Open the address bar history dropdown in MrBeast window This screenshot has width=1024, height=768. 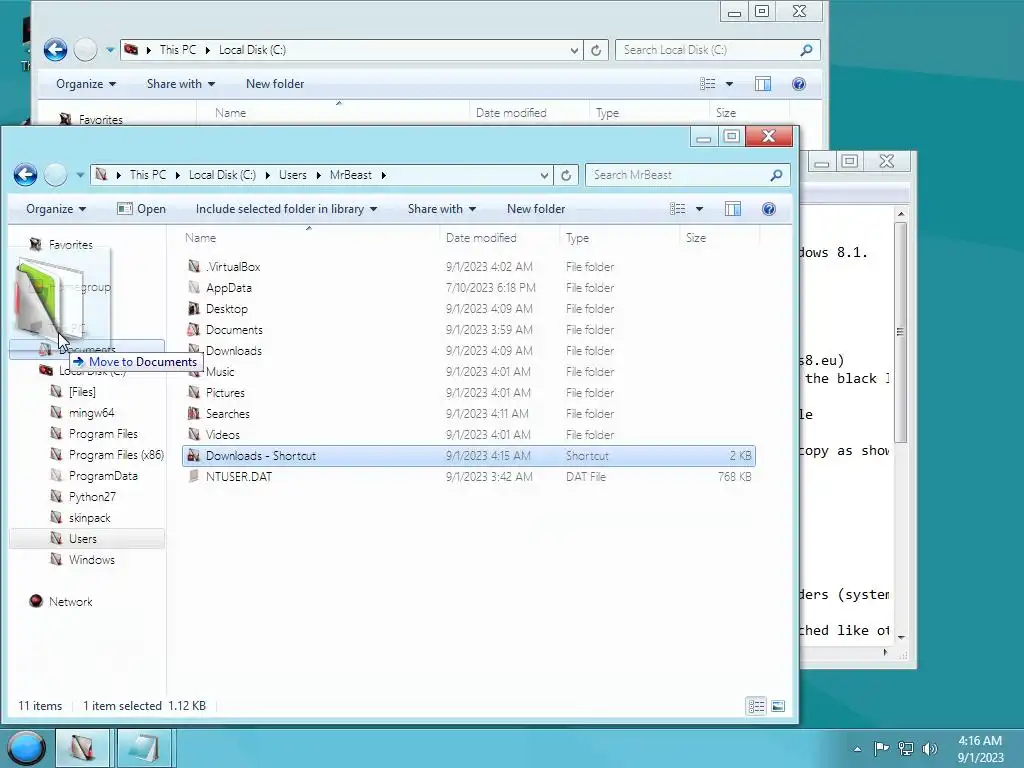(544, 175)
